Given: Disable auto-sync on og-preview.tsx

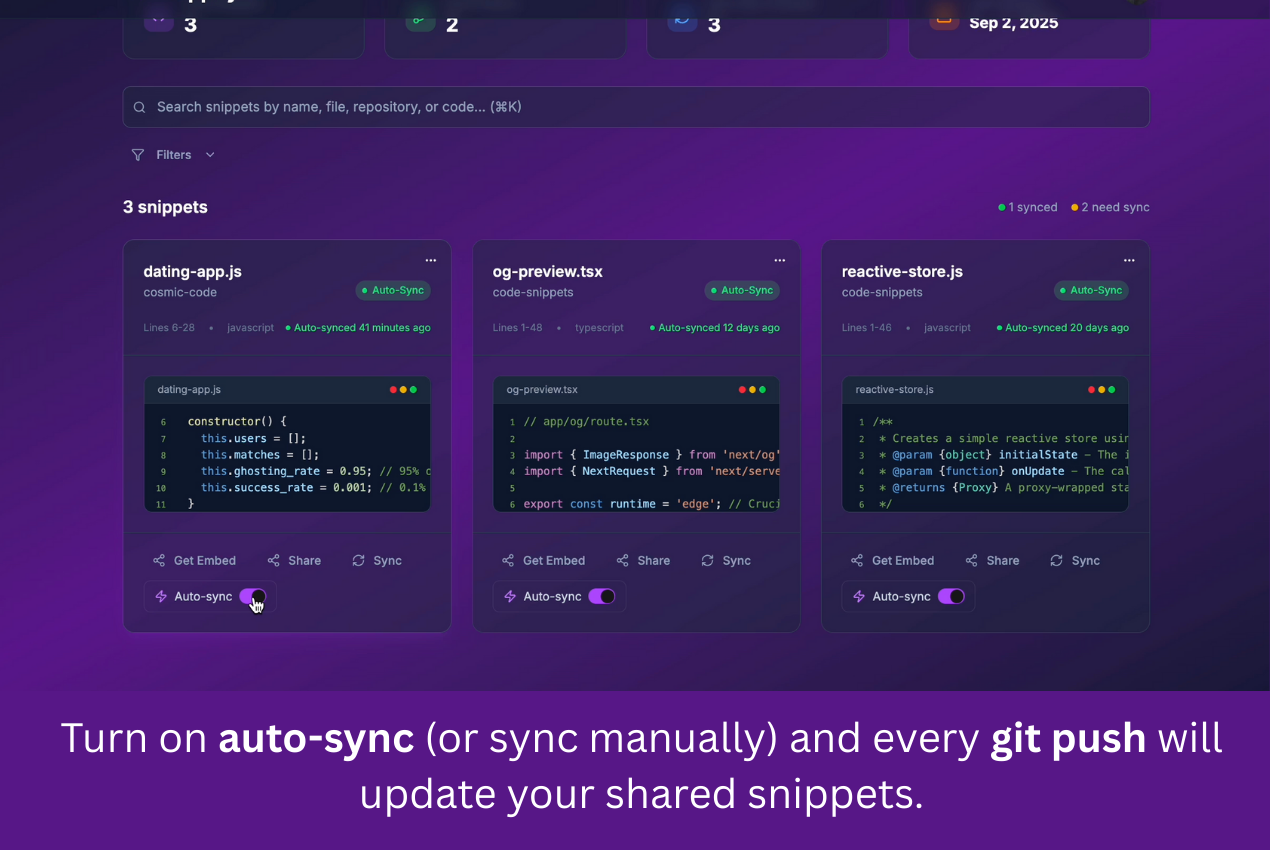Looking at the screenshot, I should pyautogui.click(x=601, y=597).
